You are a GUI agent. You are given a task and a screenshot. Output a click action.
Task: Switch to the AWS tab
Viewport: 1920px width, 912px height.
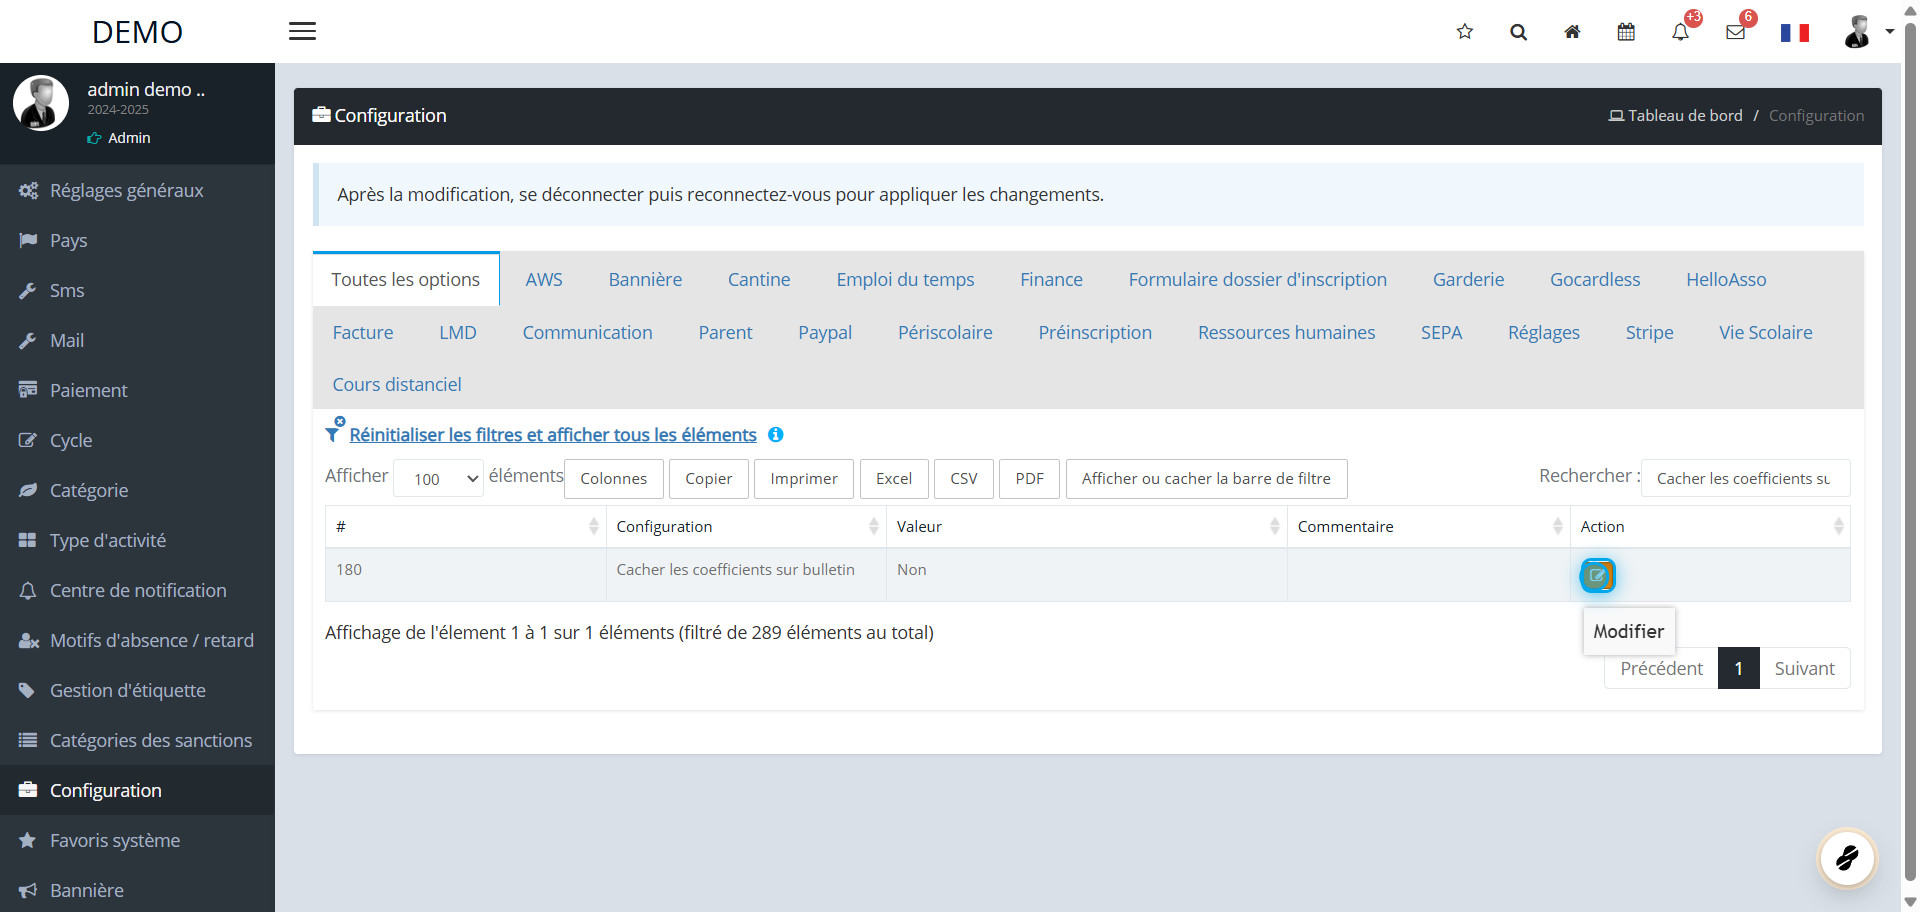point(544,279)
